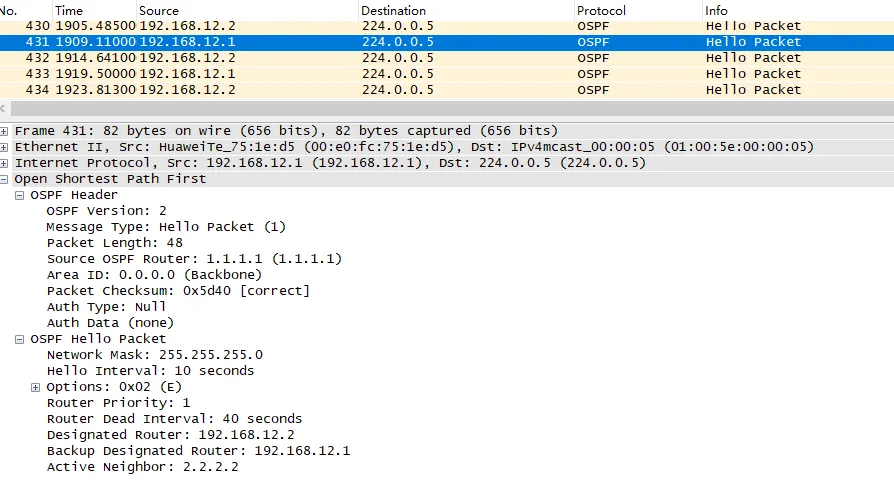Click the packet list horizontal scrollbar
This screenshot has height=495, width=894.
(x=447, y=108)
